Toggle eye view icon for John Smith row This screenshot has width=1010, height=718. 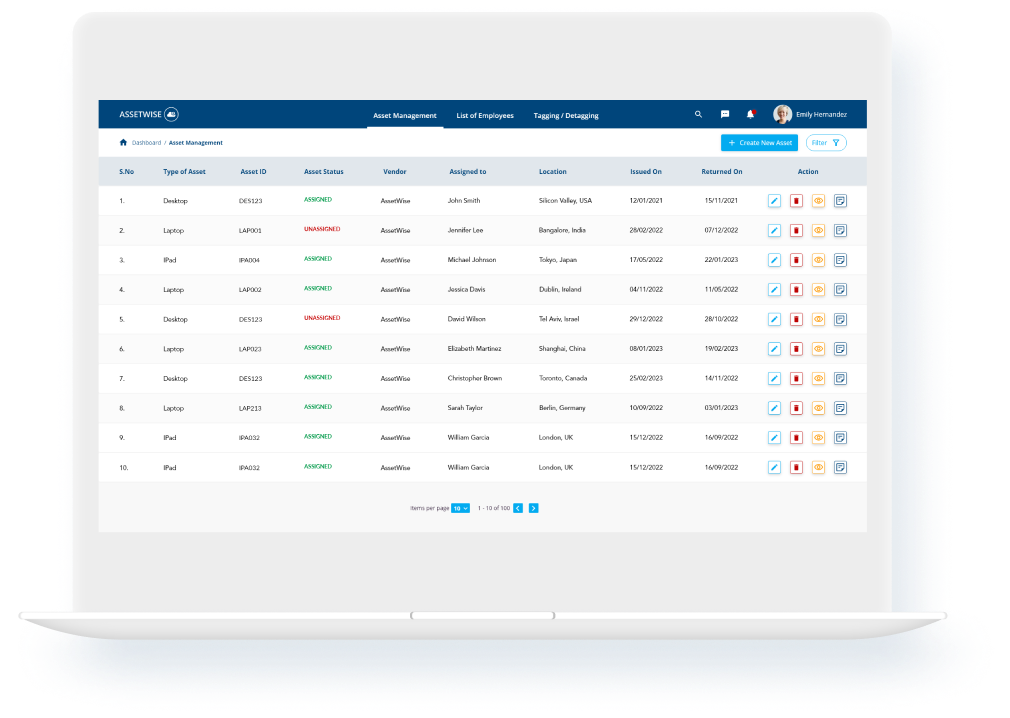click(818, 201)
